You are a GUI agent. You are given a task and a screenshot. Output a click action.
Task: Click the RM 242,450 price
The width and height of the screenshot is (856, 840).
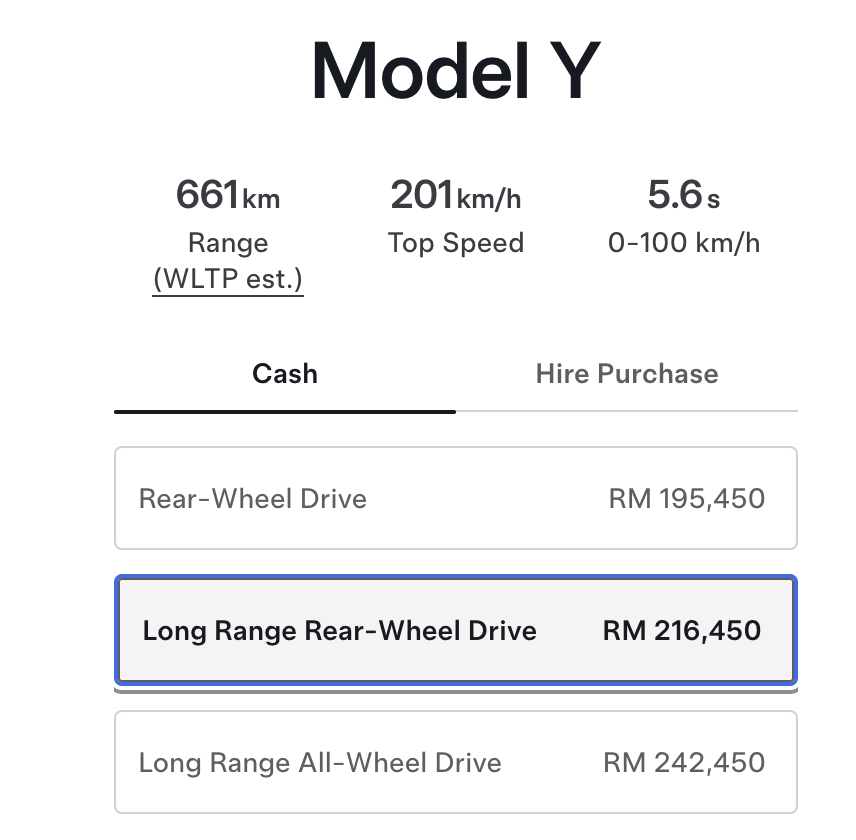click(x=684, y=762)
